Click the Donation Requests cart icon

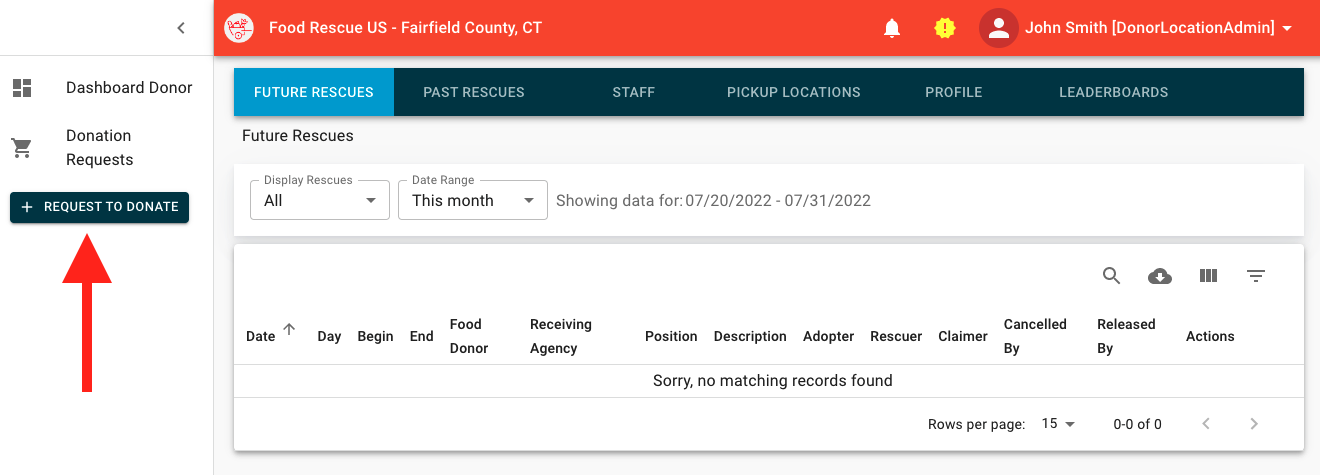22,148
